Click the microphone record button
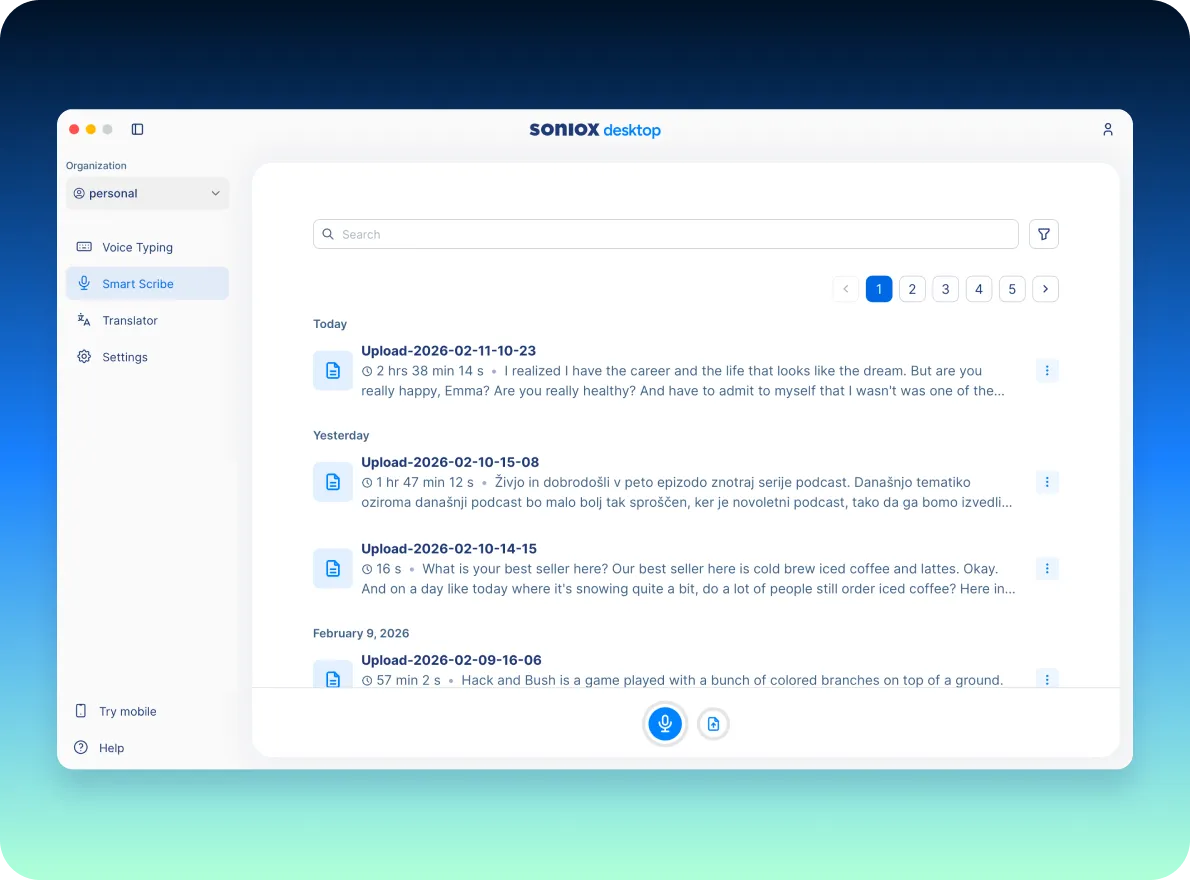 point(665,723)
